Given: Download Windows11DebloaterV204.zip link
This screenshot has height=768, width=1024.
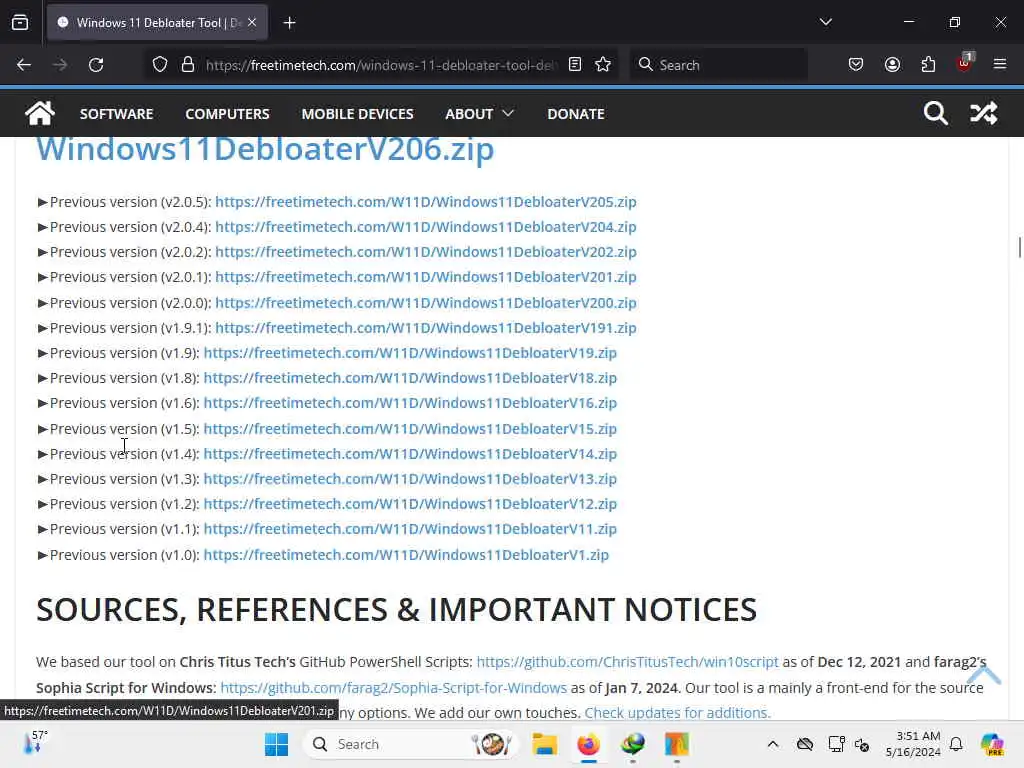Looking at the screenshot, I should (426, 227).
